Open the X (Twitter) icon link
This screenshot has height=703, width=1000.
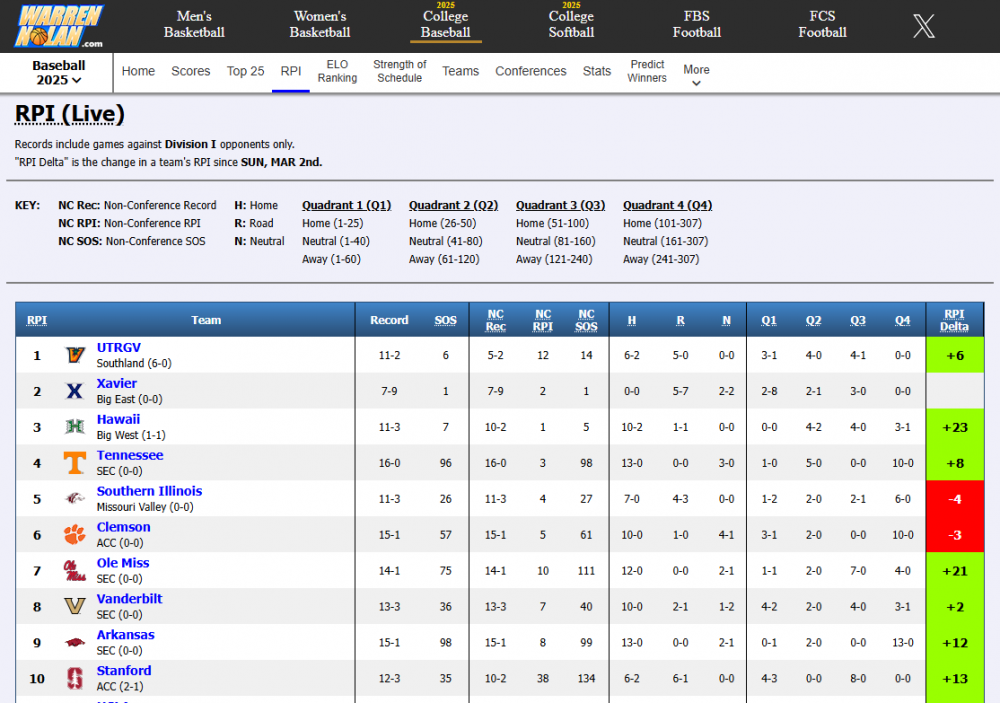[924, 26]
